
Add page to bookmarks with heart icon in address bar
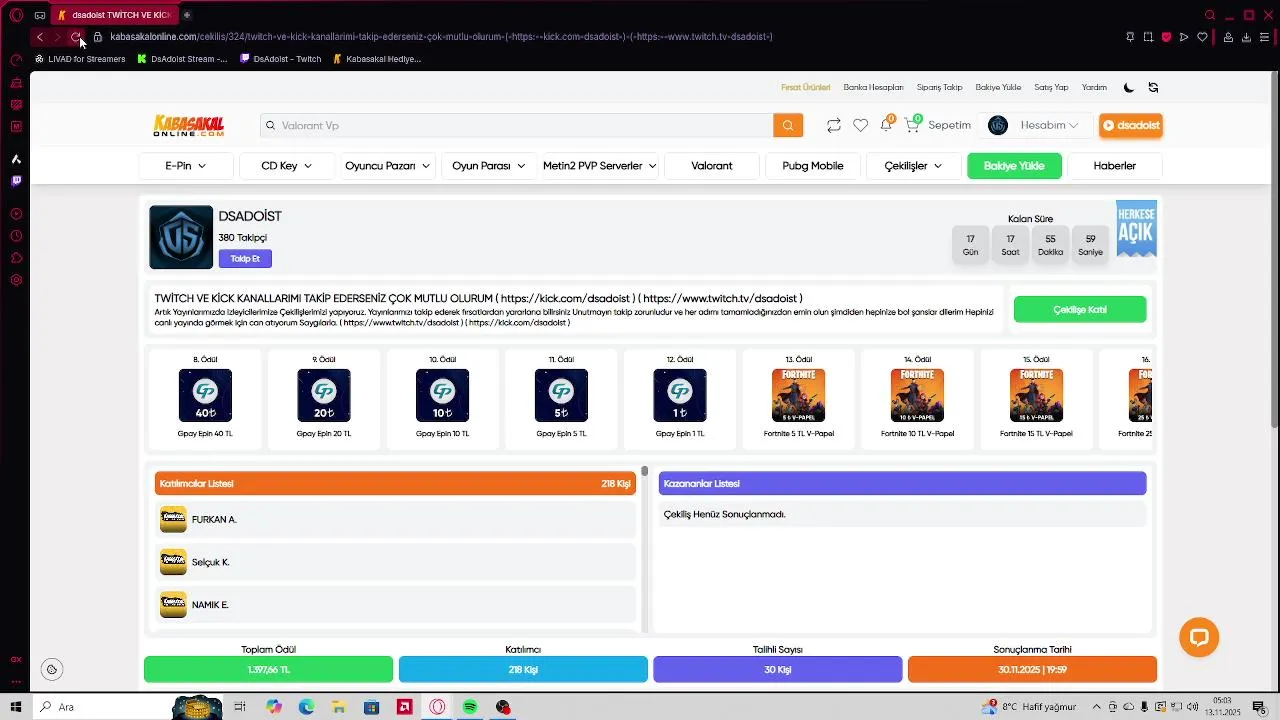point(1202,37)
